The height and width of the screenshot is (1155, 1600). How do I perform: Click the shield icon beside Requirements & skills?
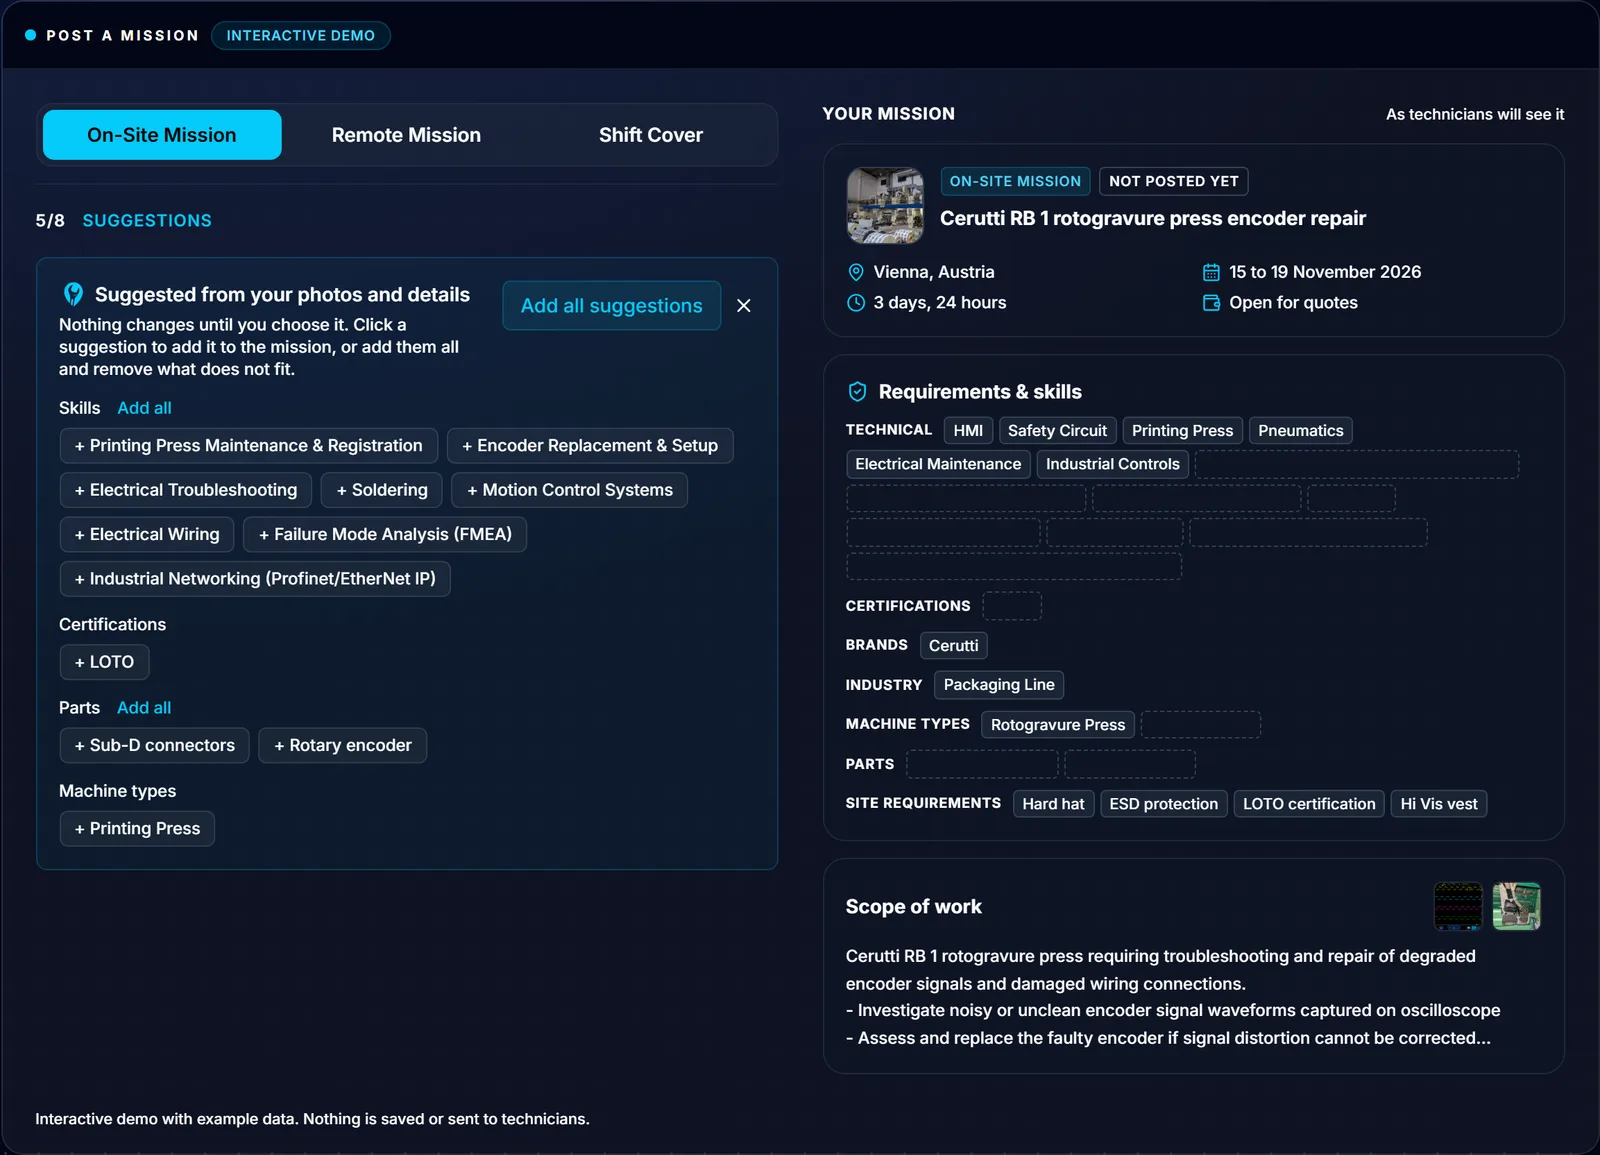[x=857, y=392]
